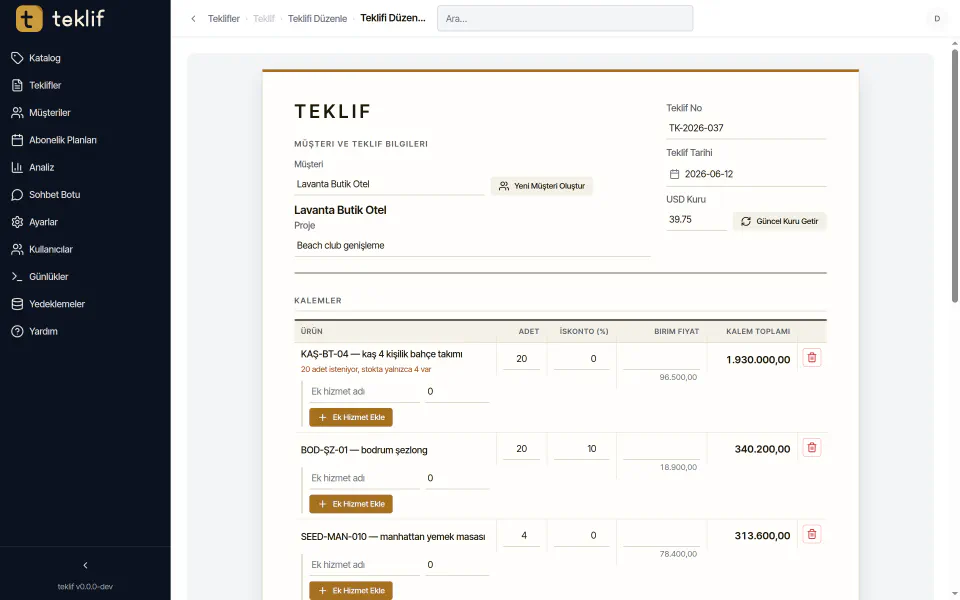
Task: Click the teklif logo icon
Action: (29, 18)
